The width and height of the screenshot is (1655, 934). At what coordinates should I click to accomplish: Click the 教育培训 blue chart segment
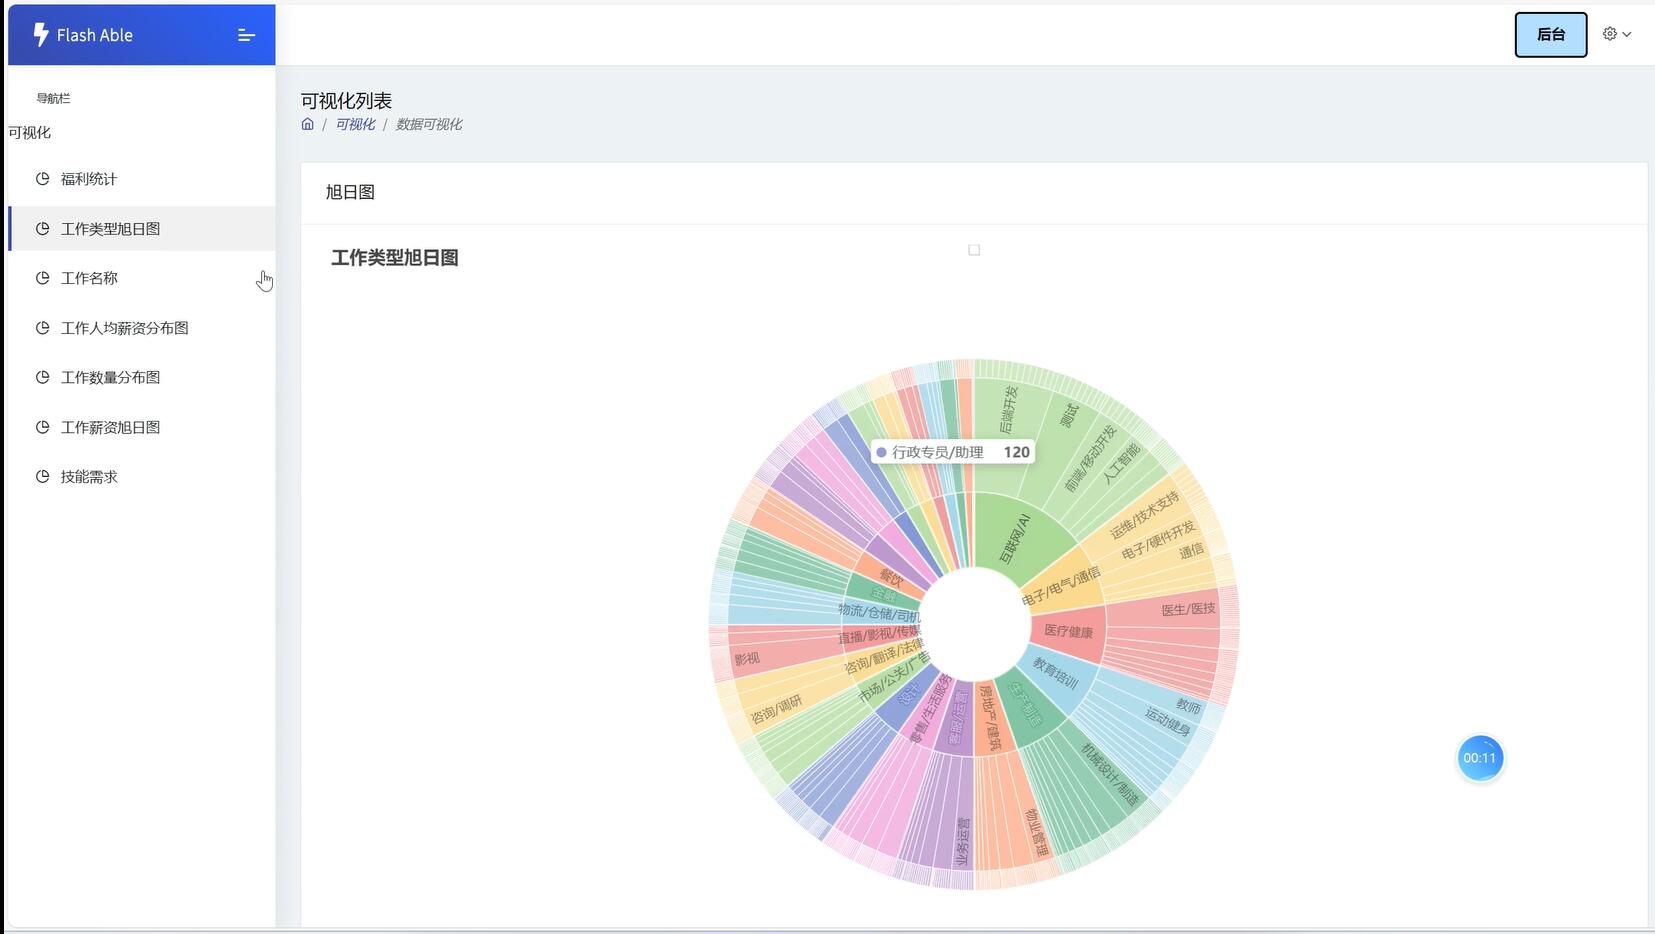tap(1056, 675)
